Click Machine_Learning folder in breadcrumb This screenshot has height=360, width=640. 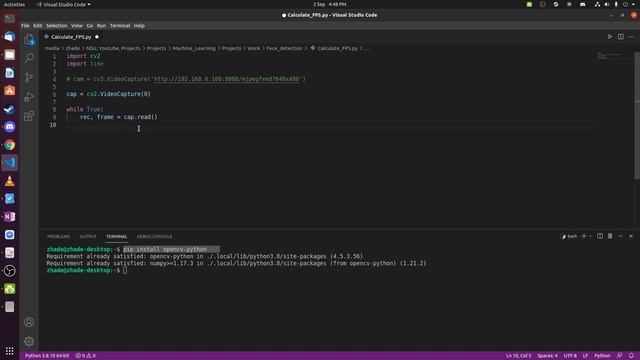[194, 48]
